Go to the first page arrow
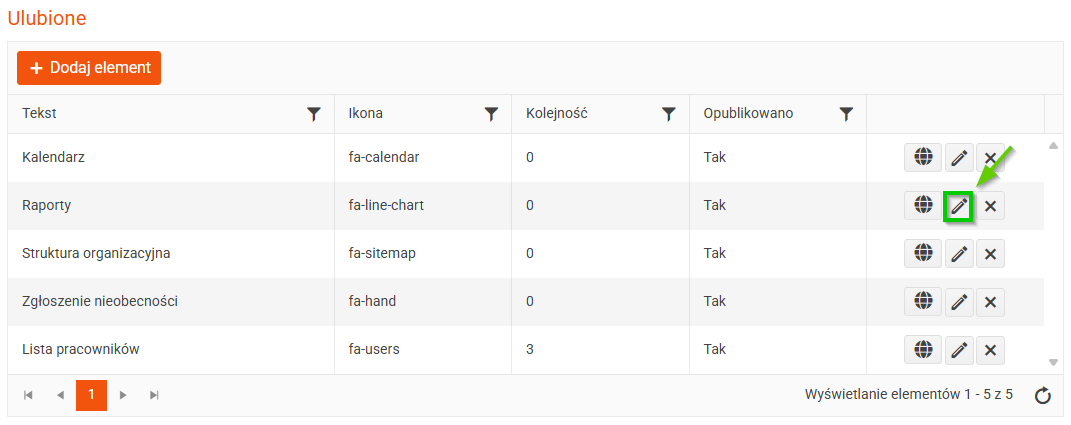 (28, 395)
